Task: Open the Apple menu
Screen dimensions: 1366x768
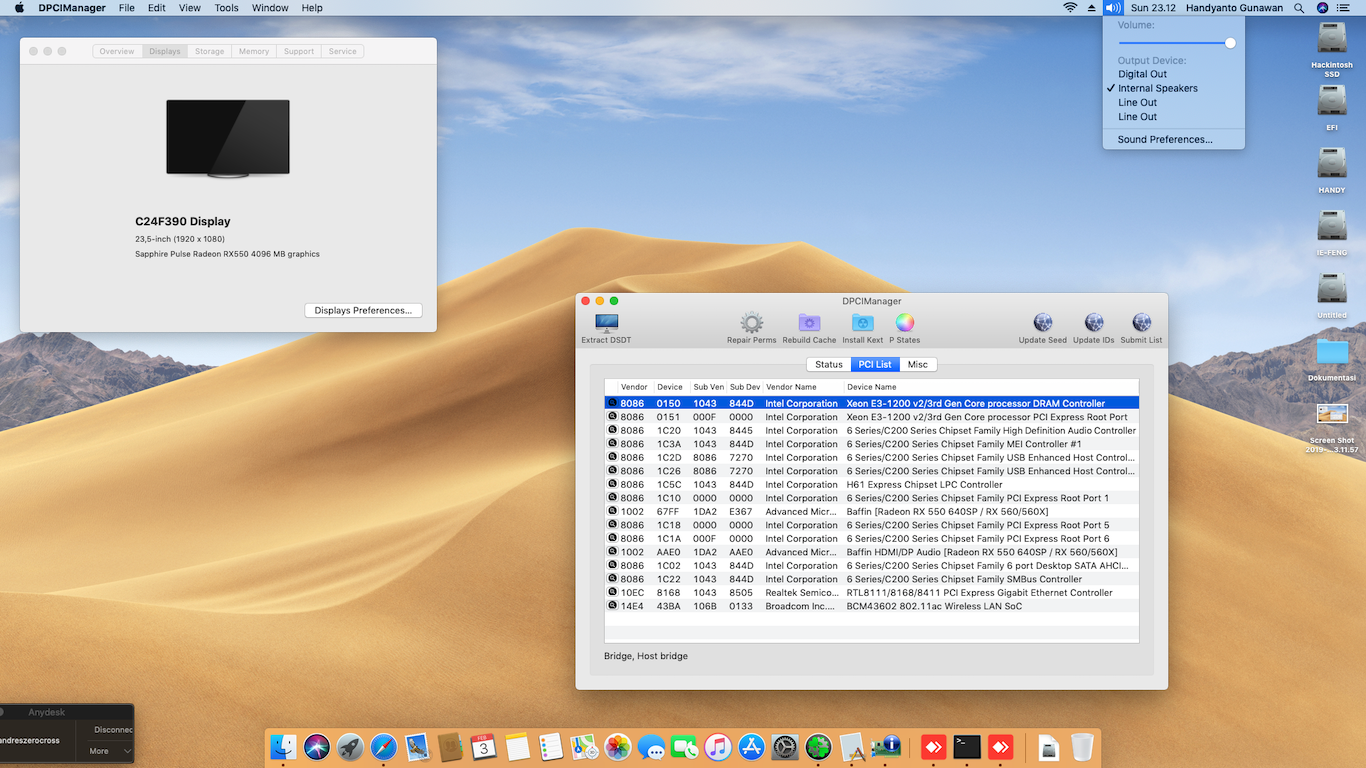Action: click(x=19, y=8)
